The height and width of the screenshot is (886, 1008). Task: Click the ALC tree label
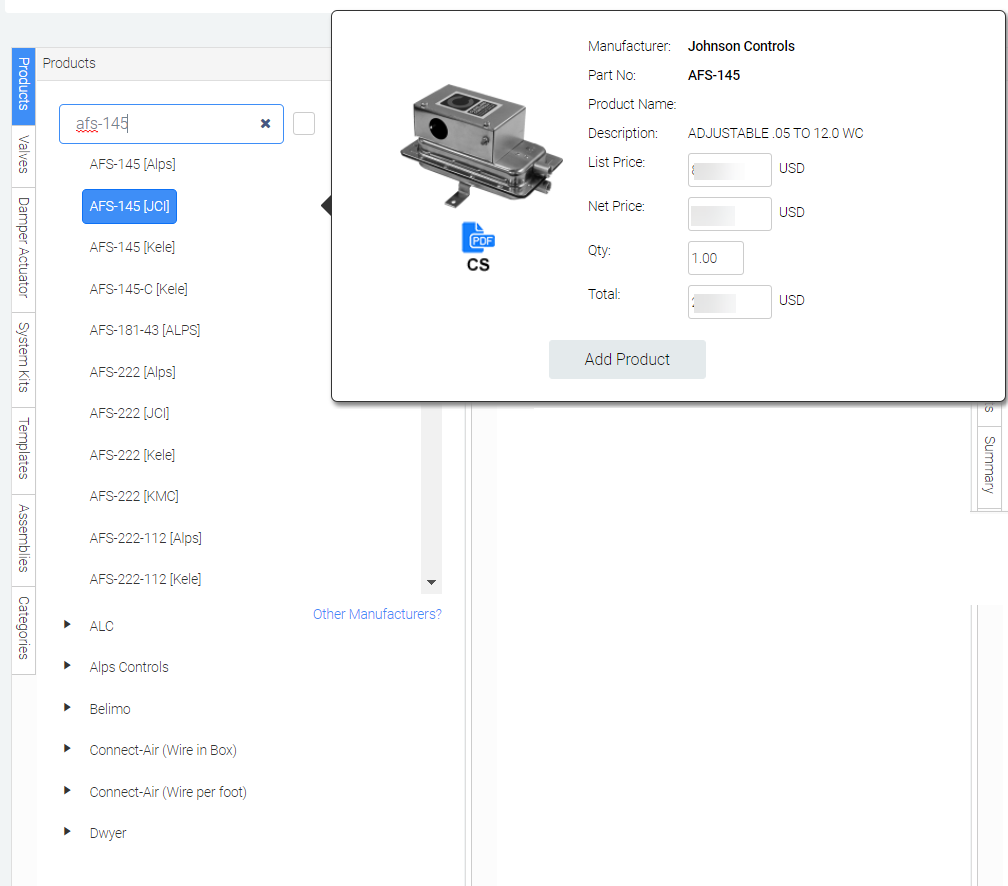point(102,626)
